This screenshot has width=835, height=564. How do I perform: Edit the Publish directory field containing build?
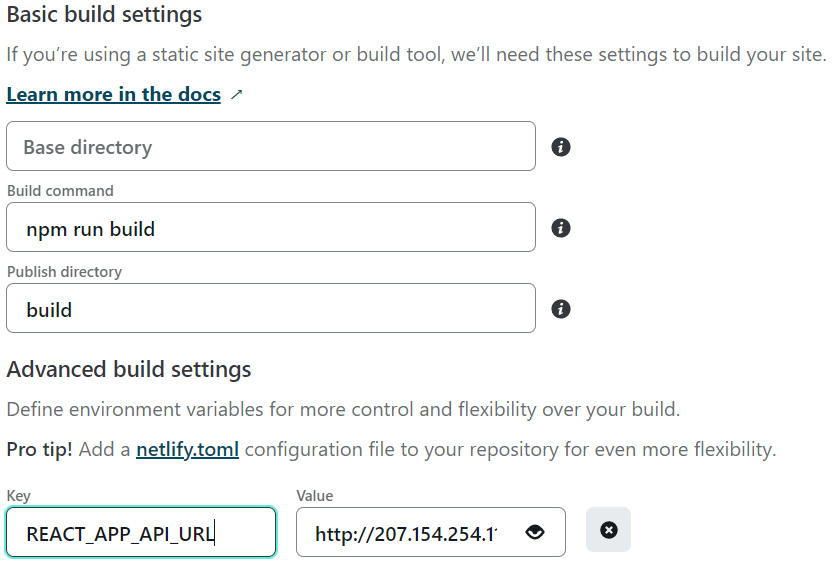coord(271,308)
